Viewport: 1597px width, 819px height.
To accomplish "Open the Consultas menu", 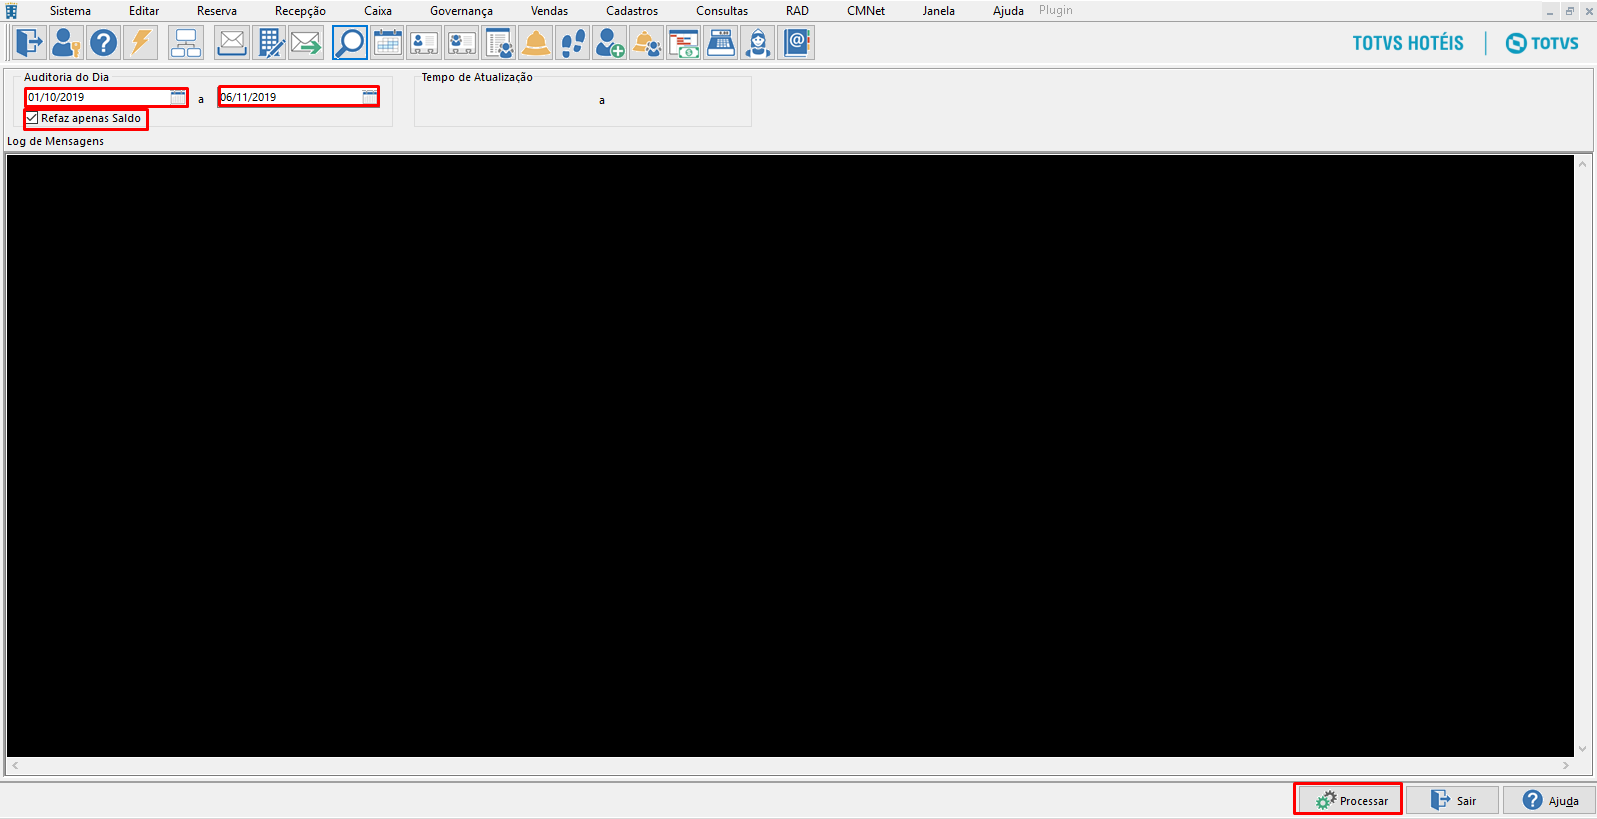I will point(722,11).
